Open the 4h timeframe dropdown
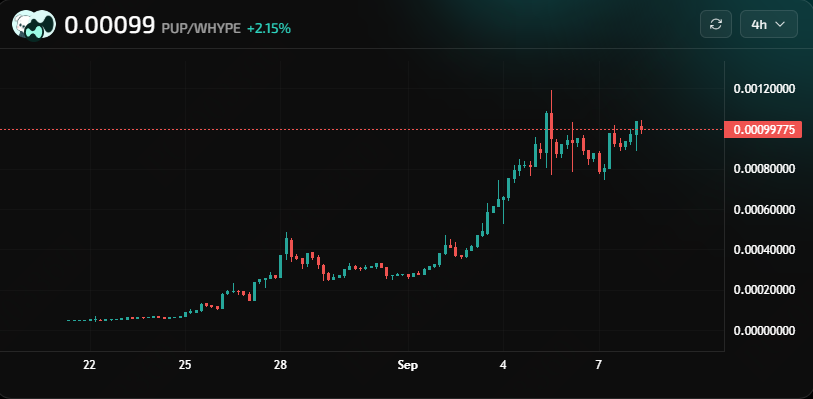813x399 pixels. pyautogui.click(x=768, y=24)
